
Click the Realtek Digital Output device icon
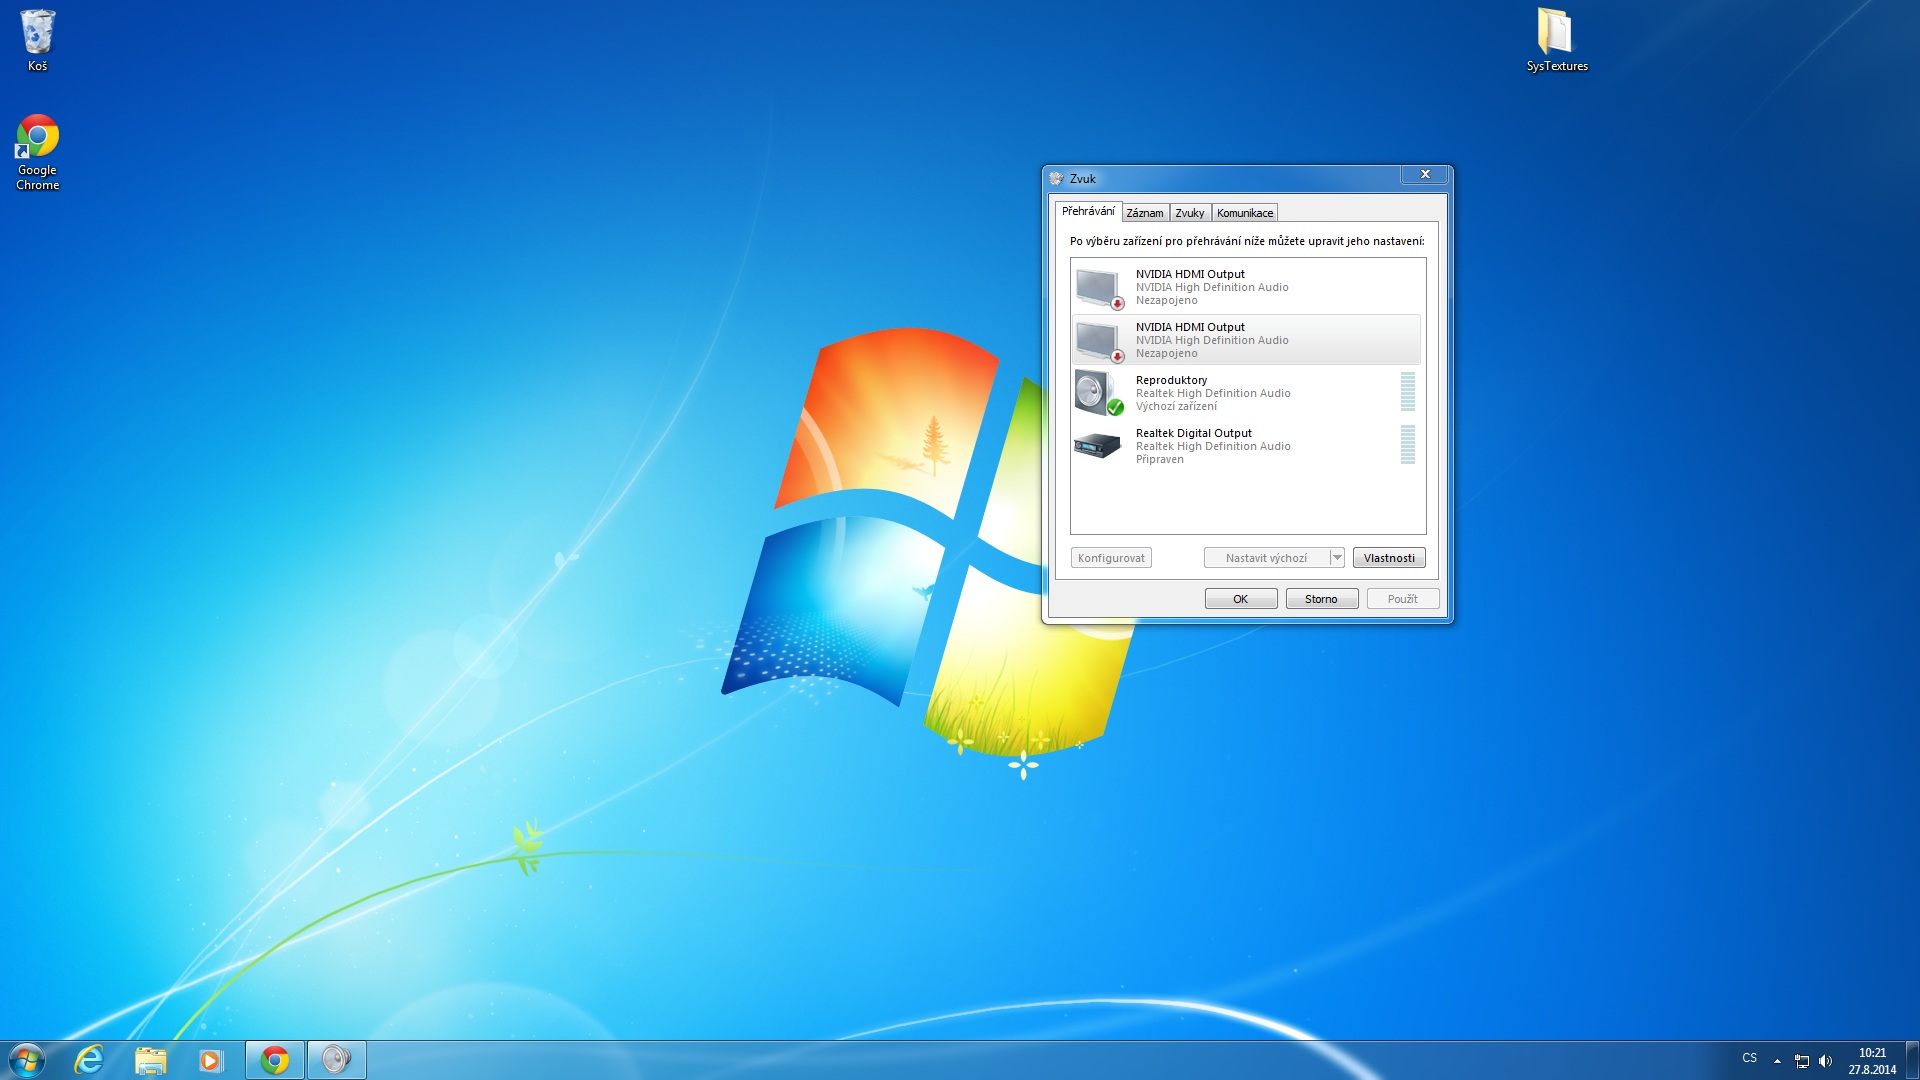click(1098, 445)
